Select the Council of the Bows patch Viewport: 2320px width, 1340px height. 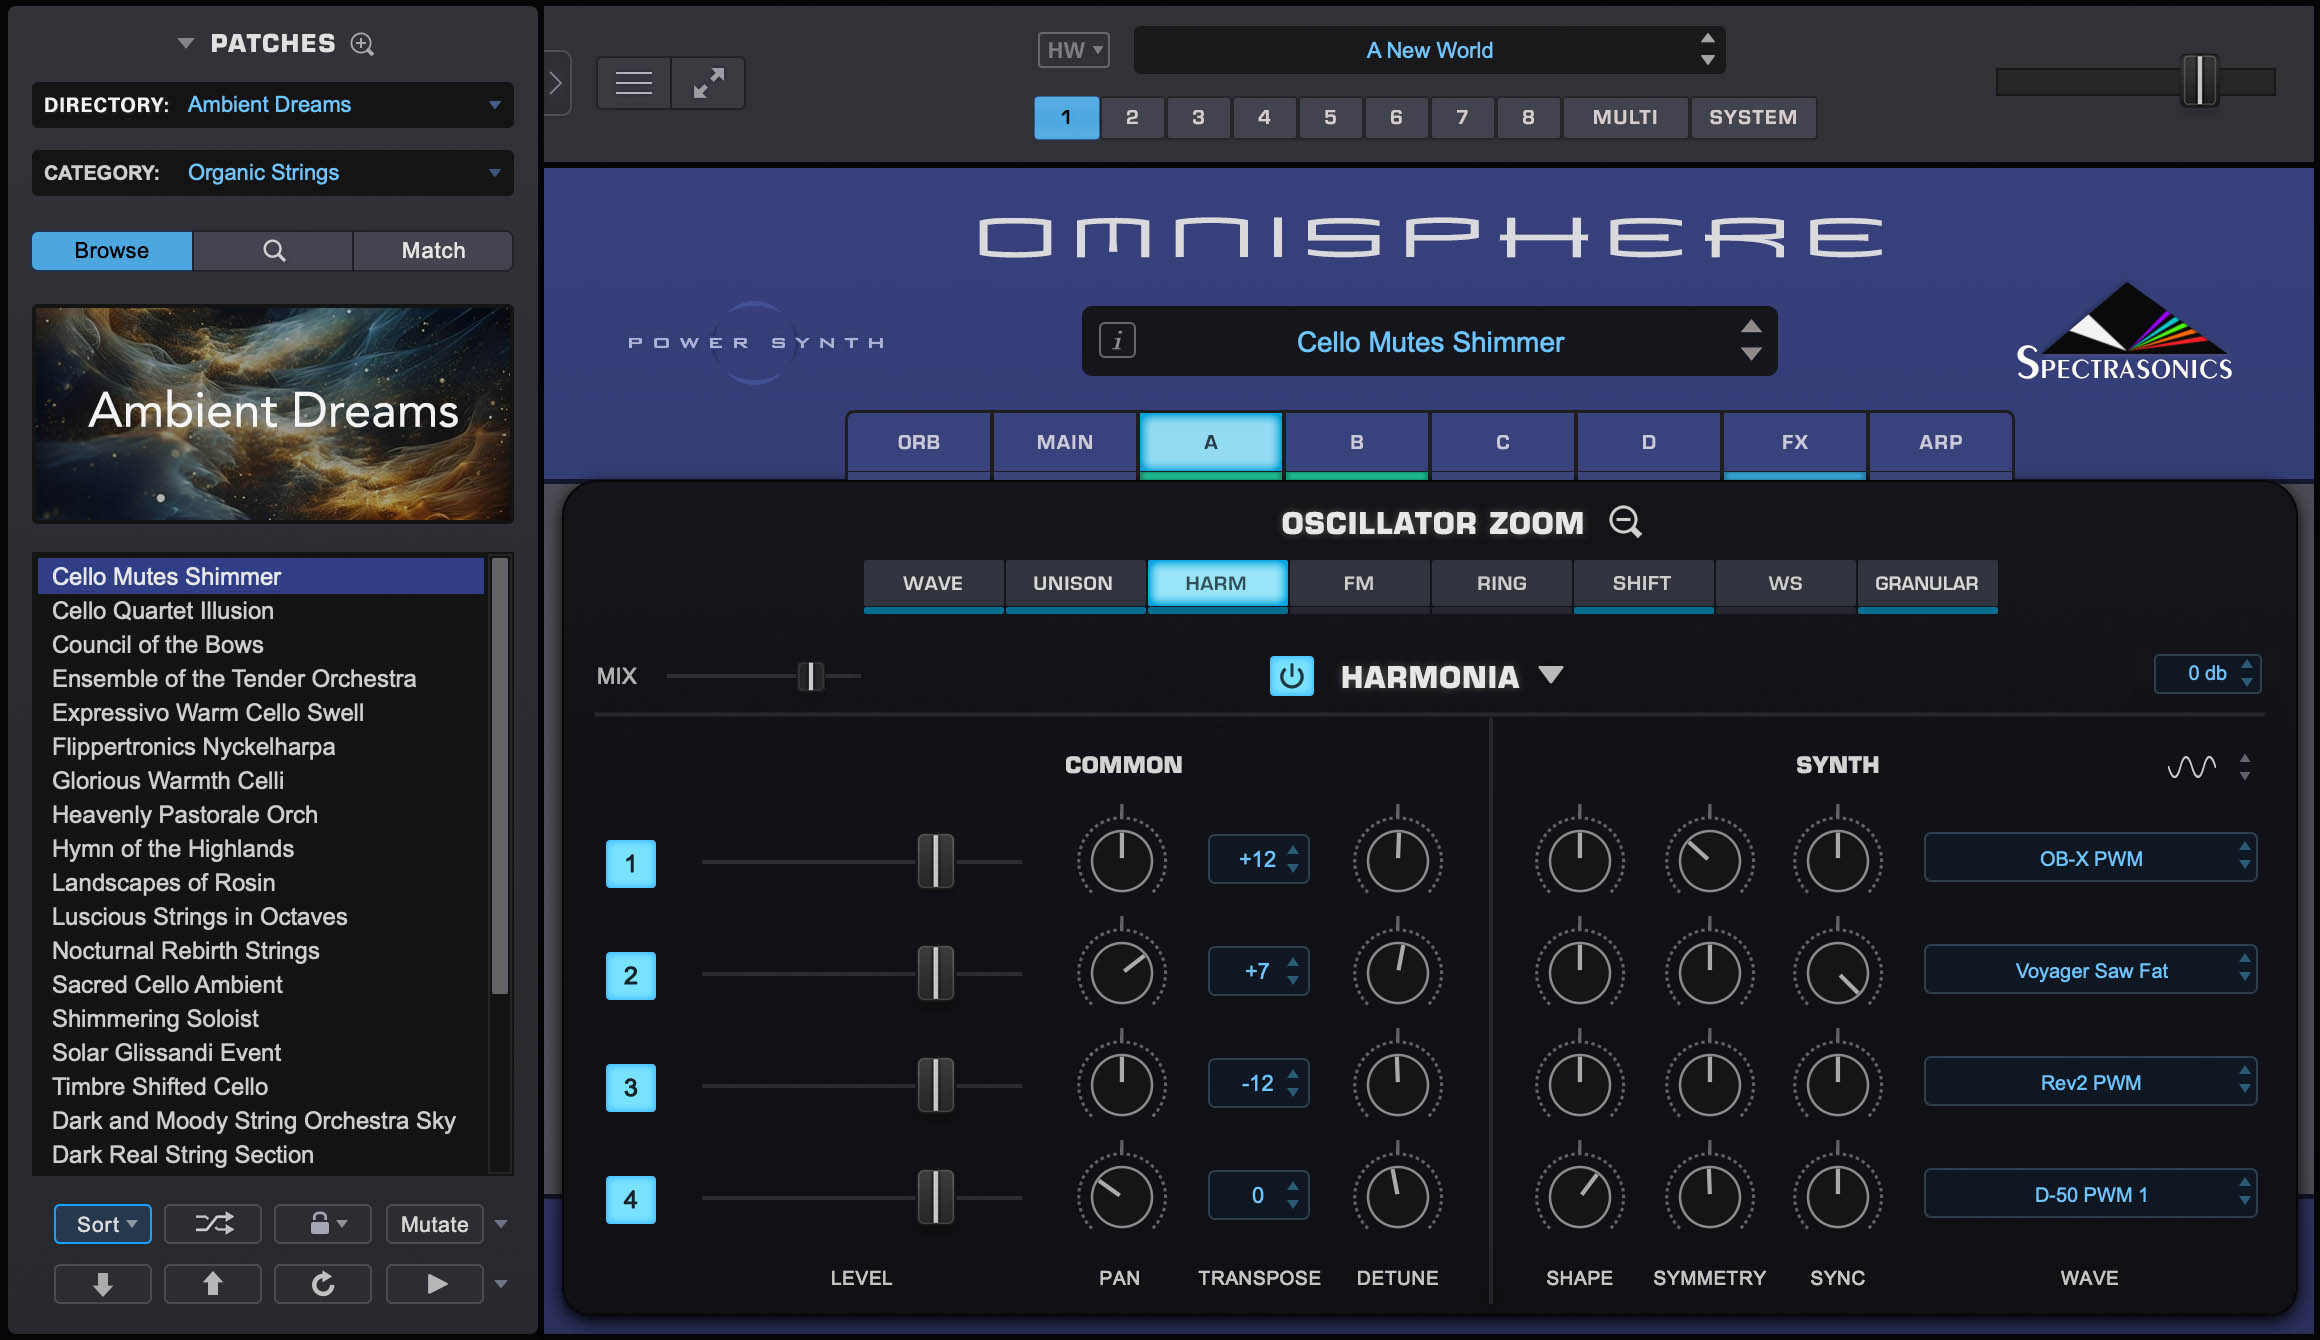pos(157,644)
